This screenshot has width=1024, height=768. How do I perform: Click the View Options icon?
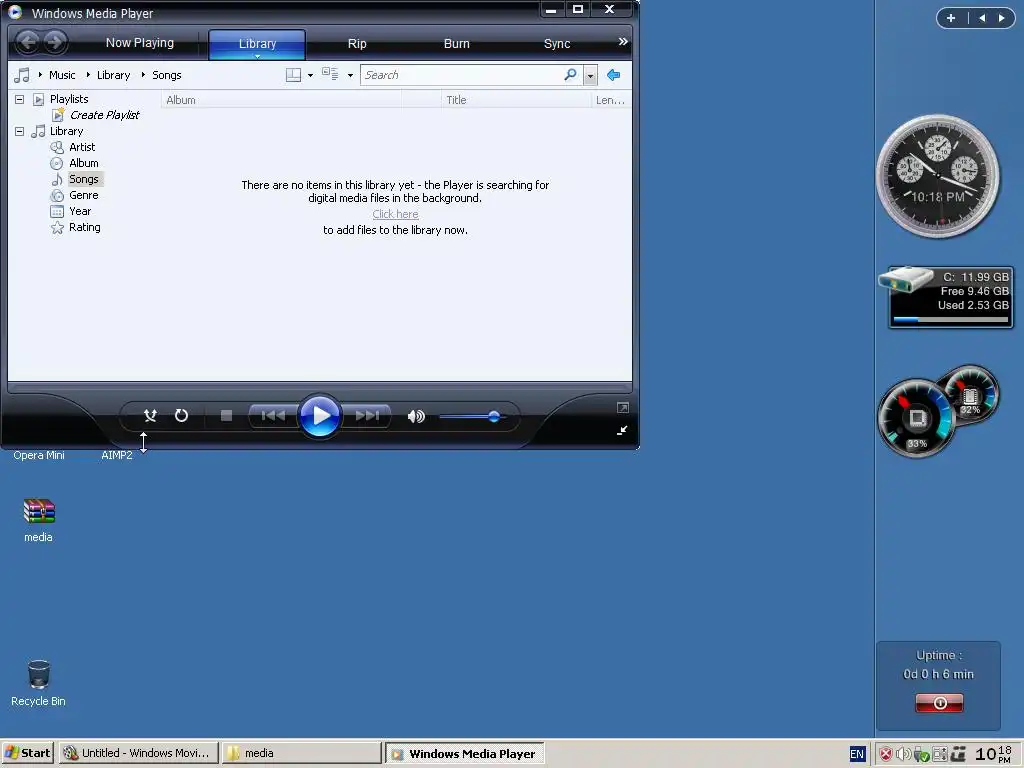point(330,74)
